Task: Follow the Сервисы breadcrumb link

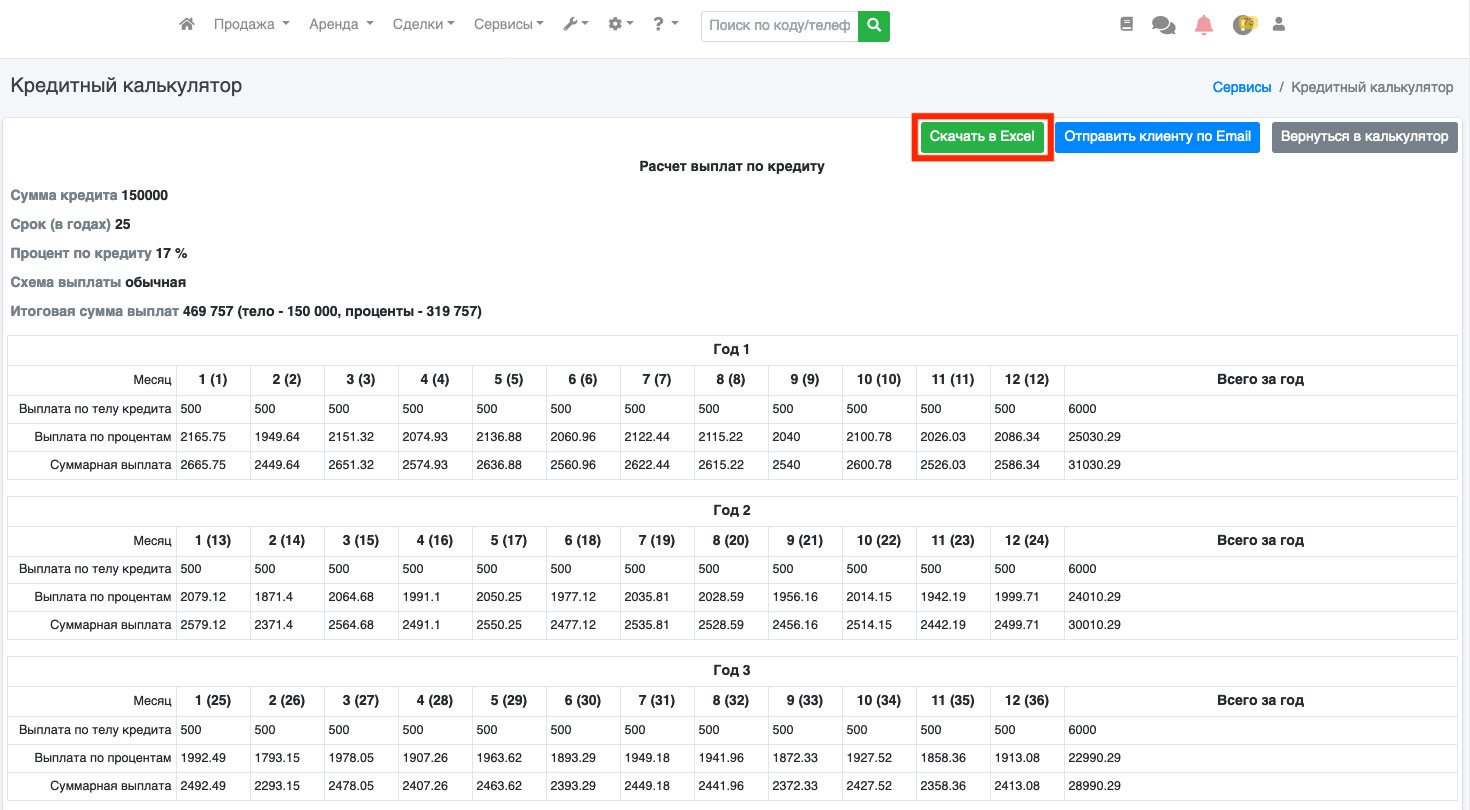Action: 1241,87
